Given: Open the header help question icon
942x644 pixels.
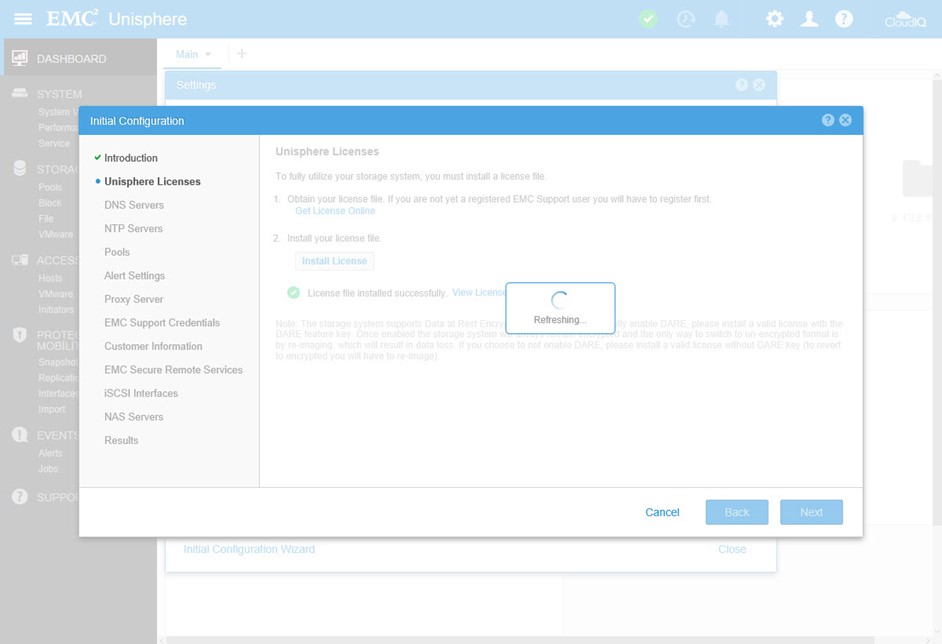Looking at the screenshot, I should click(843, 19).
